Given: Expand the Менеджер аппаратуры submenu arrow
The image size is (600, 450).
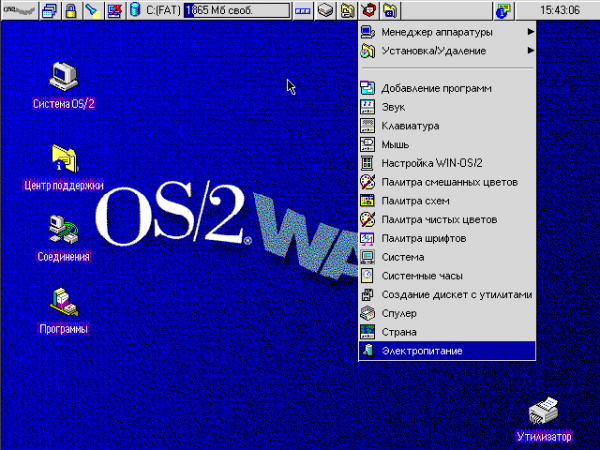Looking at the screenshot, I should click(530, 32).
